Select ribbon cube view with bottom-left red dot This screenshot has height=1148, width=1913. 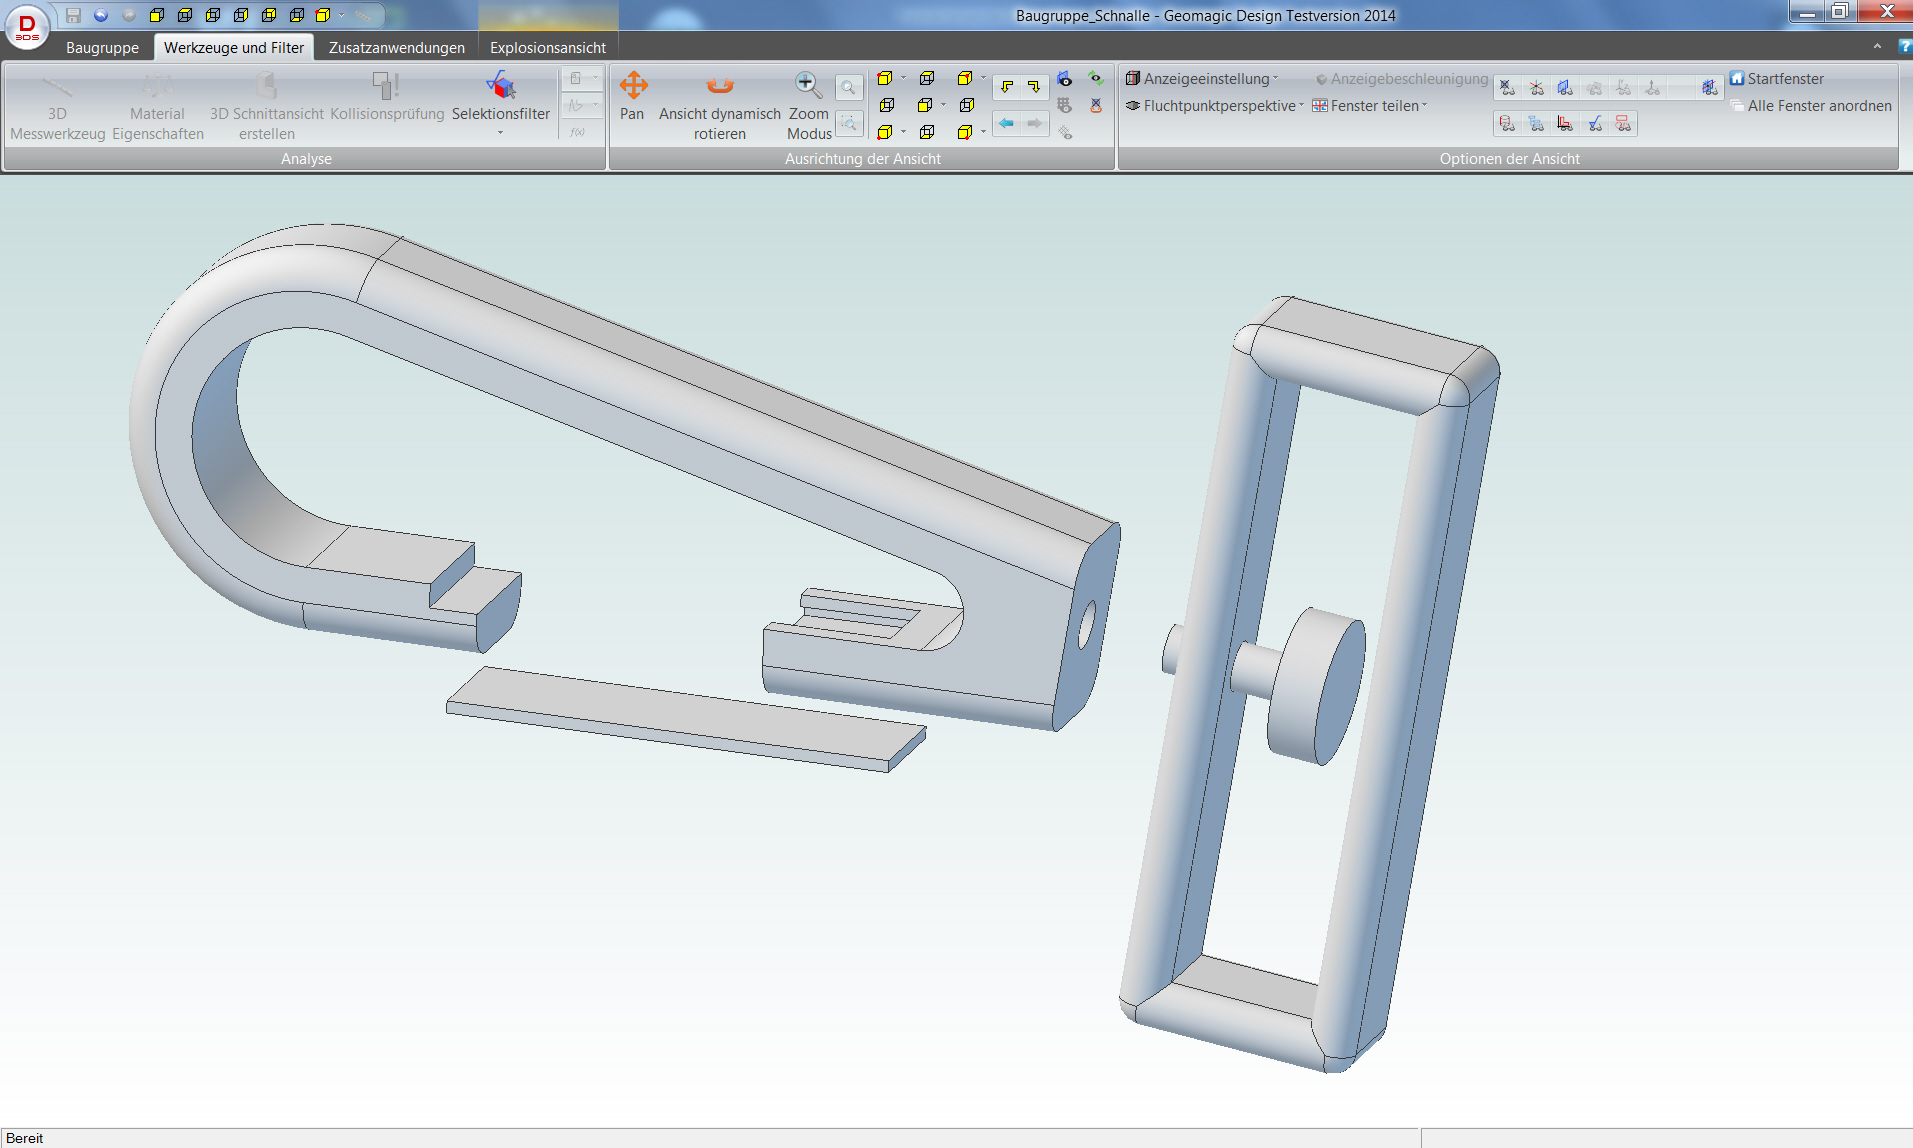[885, 132]
